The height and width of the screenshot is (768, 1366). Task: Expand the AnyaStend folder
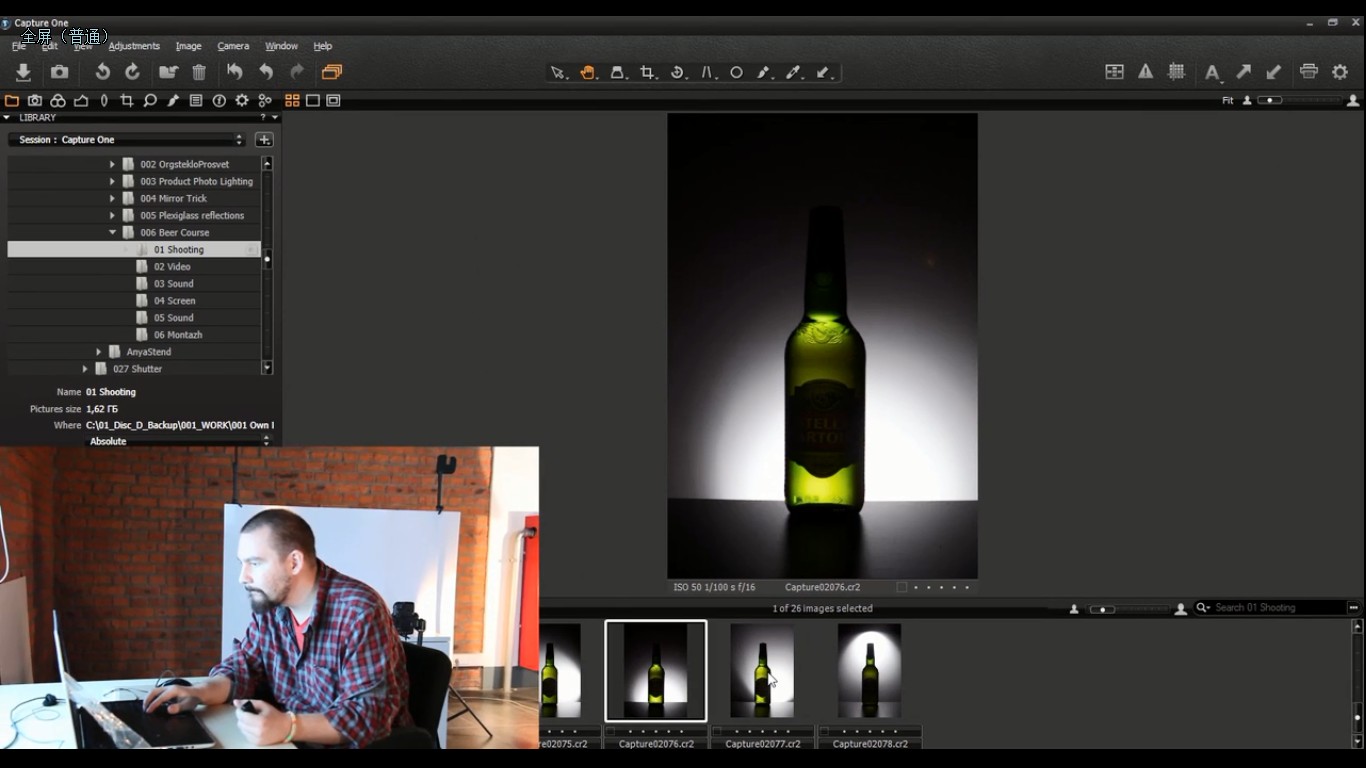point(98,352)
